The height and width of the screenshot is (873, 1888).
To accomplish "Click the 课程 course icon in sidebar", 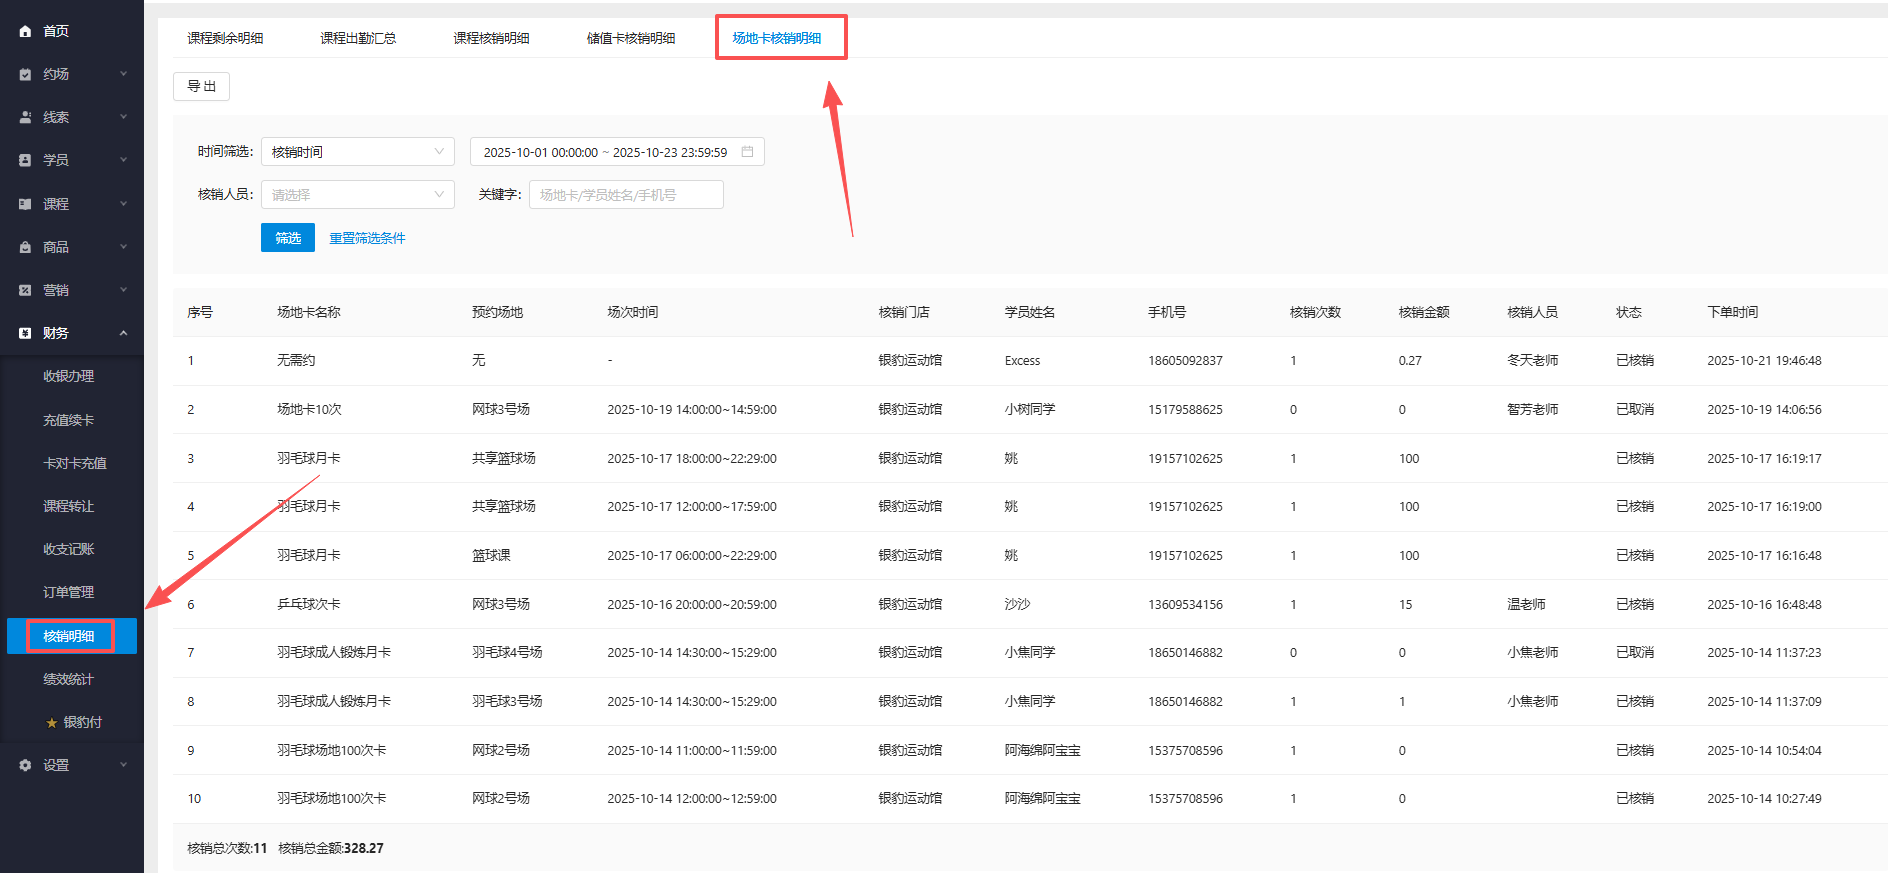I will pos(25,204).
